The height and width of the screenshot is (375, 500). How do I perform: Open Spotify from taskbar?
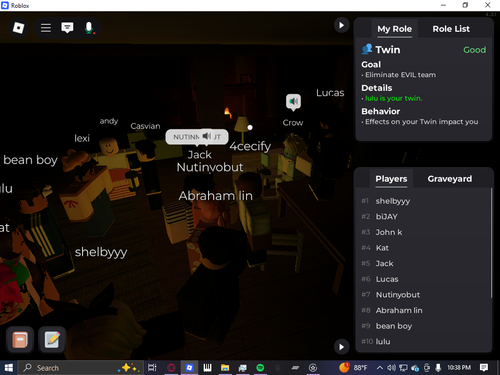point(260,368)
